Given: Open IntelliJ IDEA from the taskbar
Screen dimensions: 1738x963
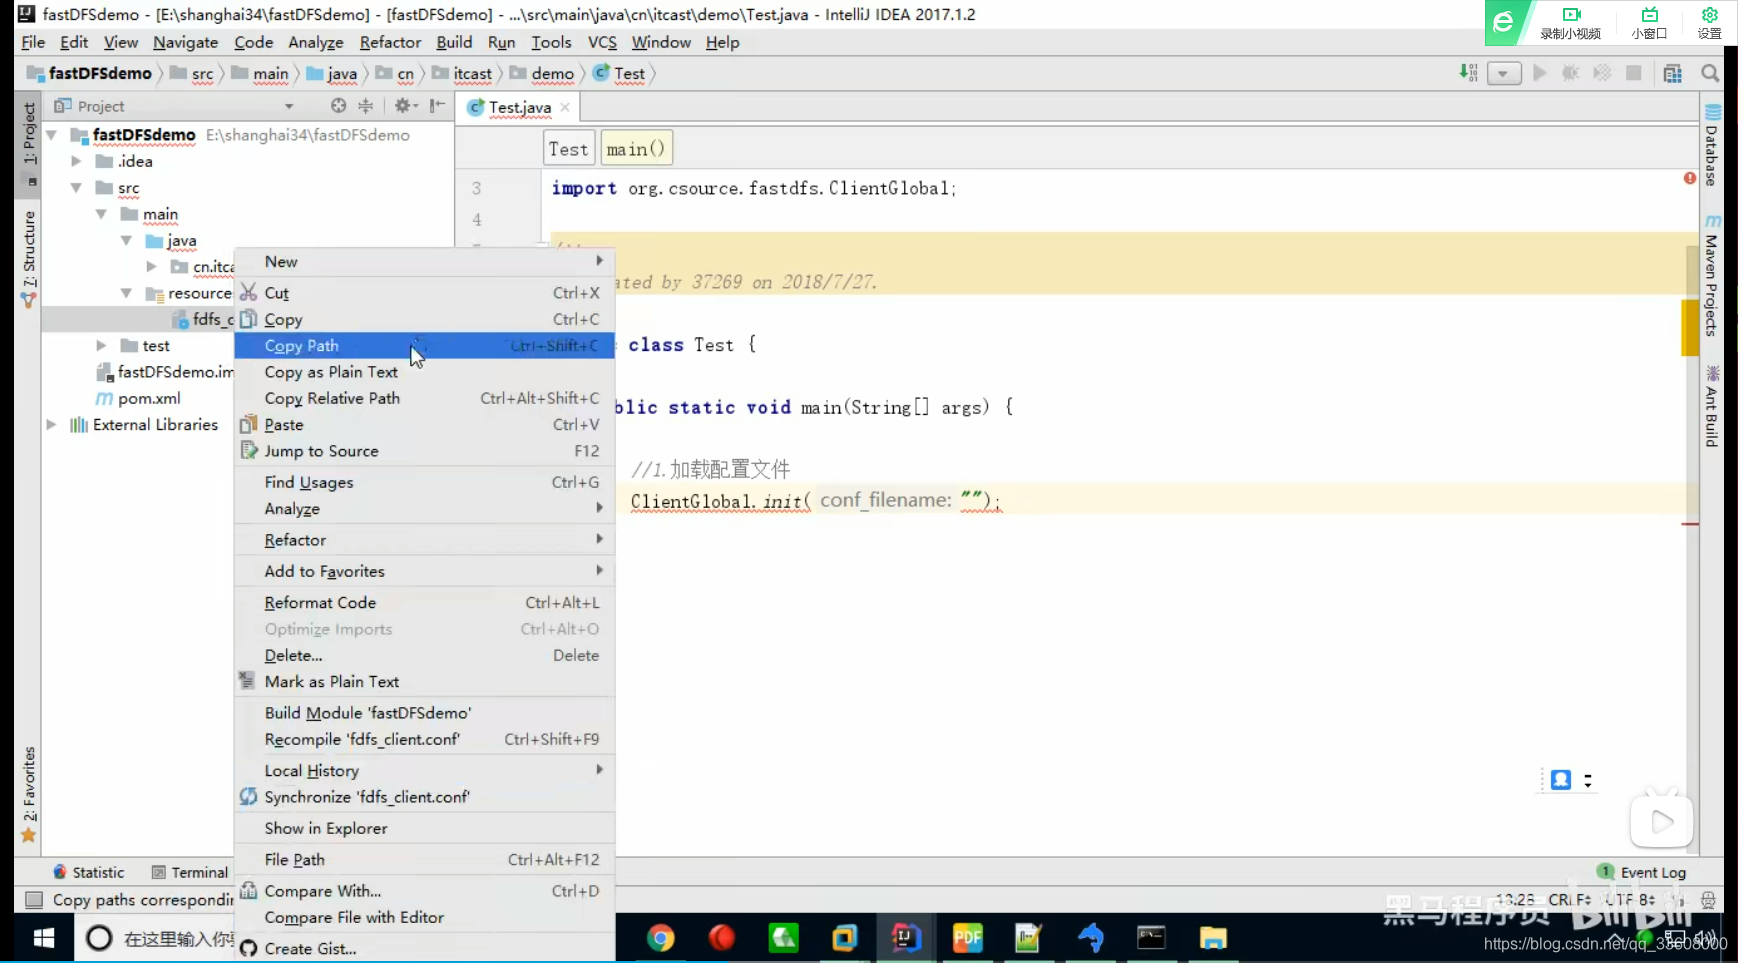Looking at the screenshot, I should pyautogui.click(x=906, y=938).
